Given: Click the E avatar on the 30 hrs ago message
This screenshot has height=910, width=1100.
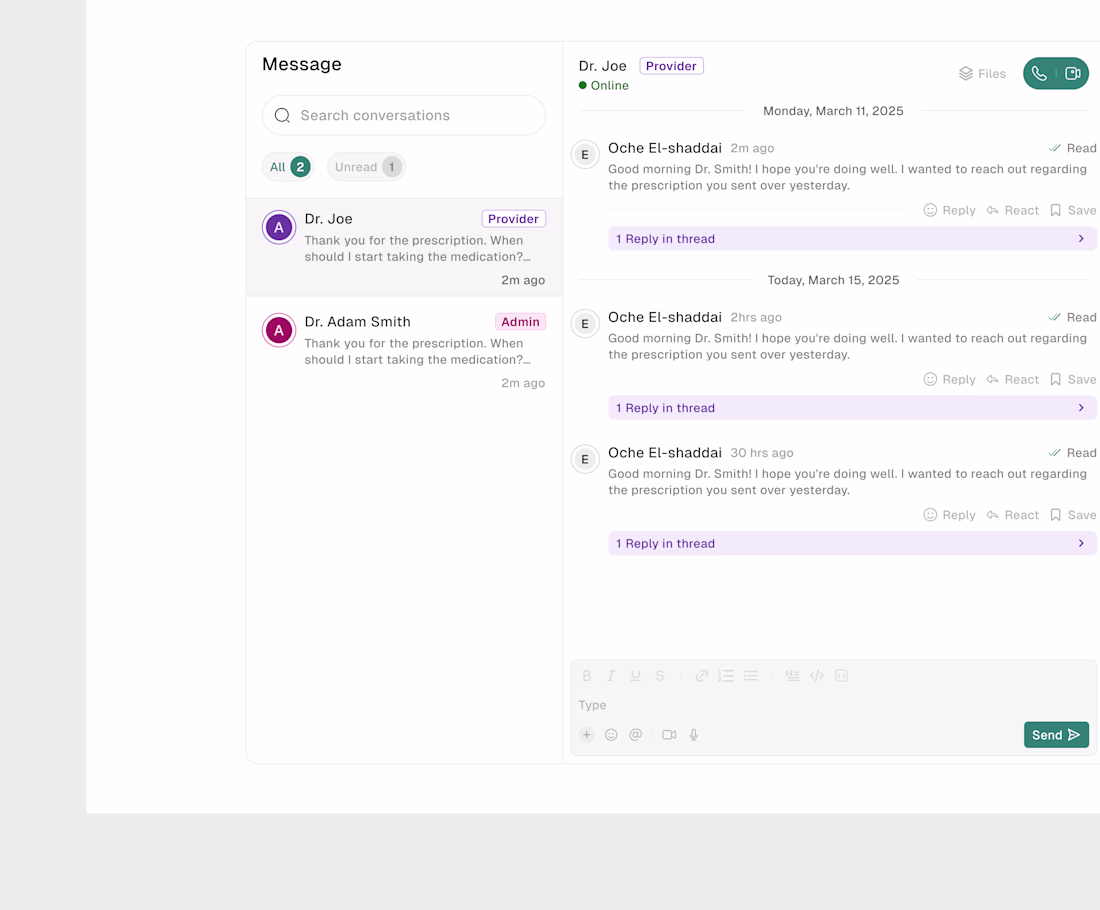Looking at the screenshot, I should coord(585,460).
